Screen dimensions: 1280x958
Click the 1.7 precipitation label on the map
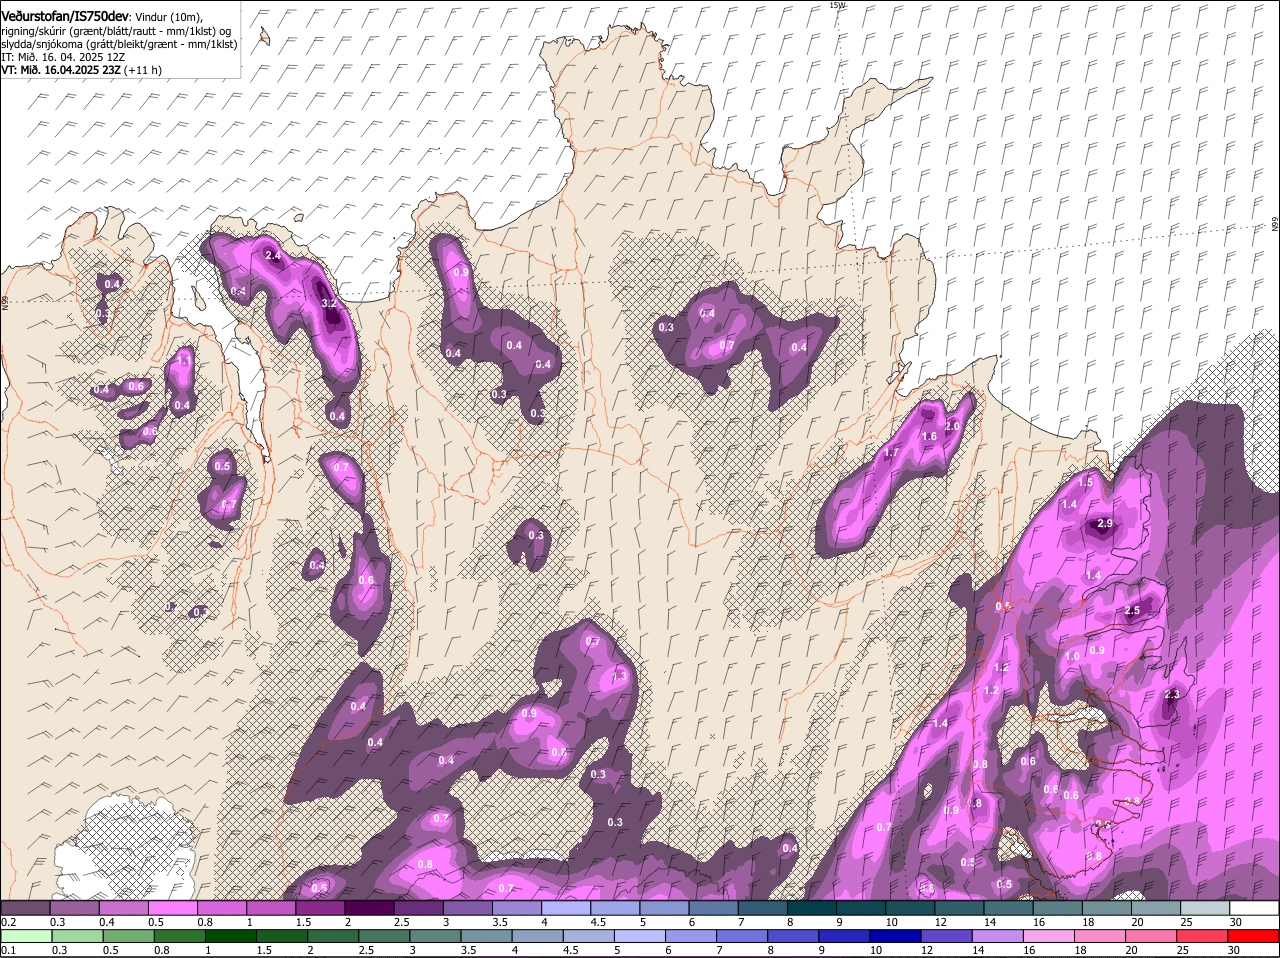892,453
